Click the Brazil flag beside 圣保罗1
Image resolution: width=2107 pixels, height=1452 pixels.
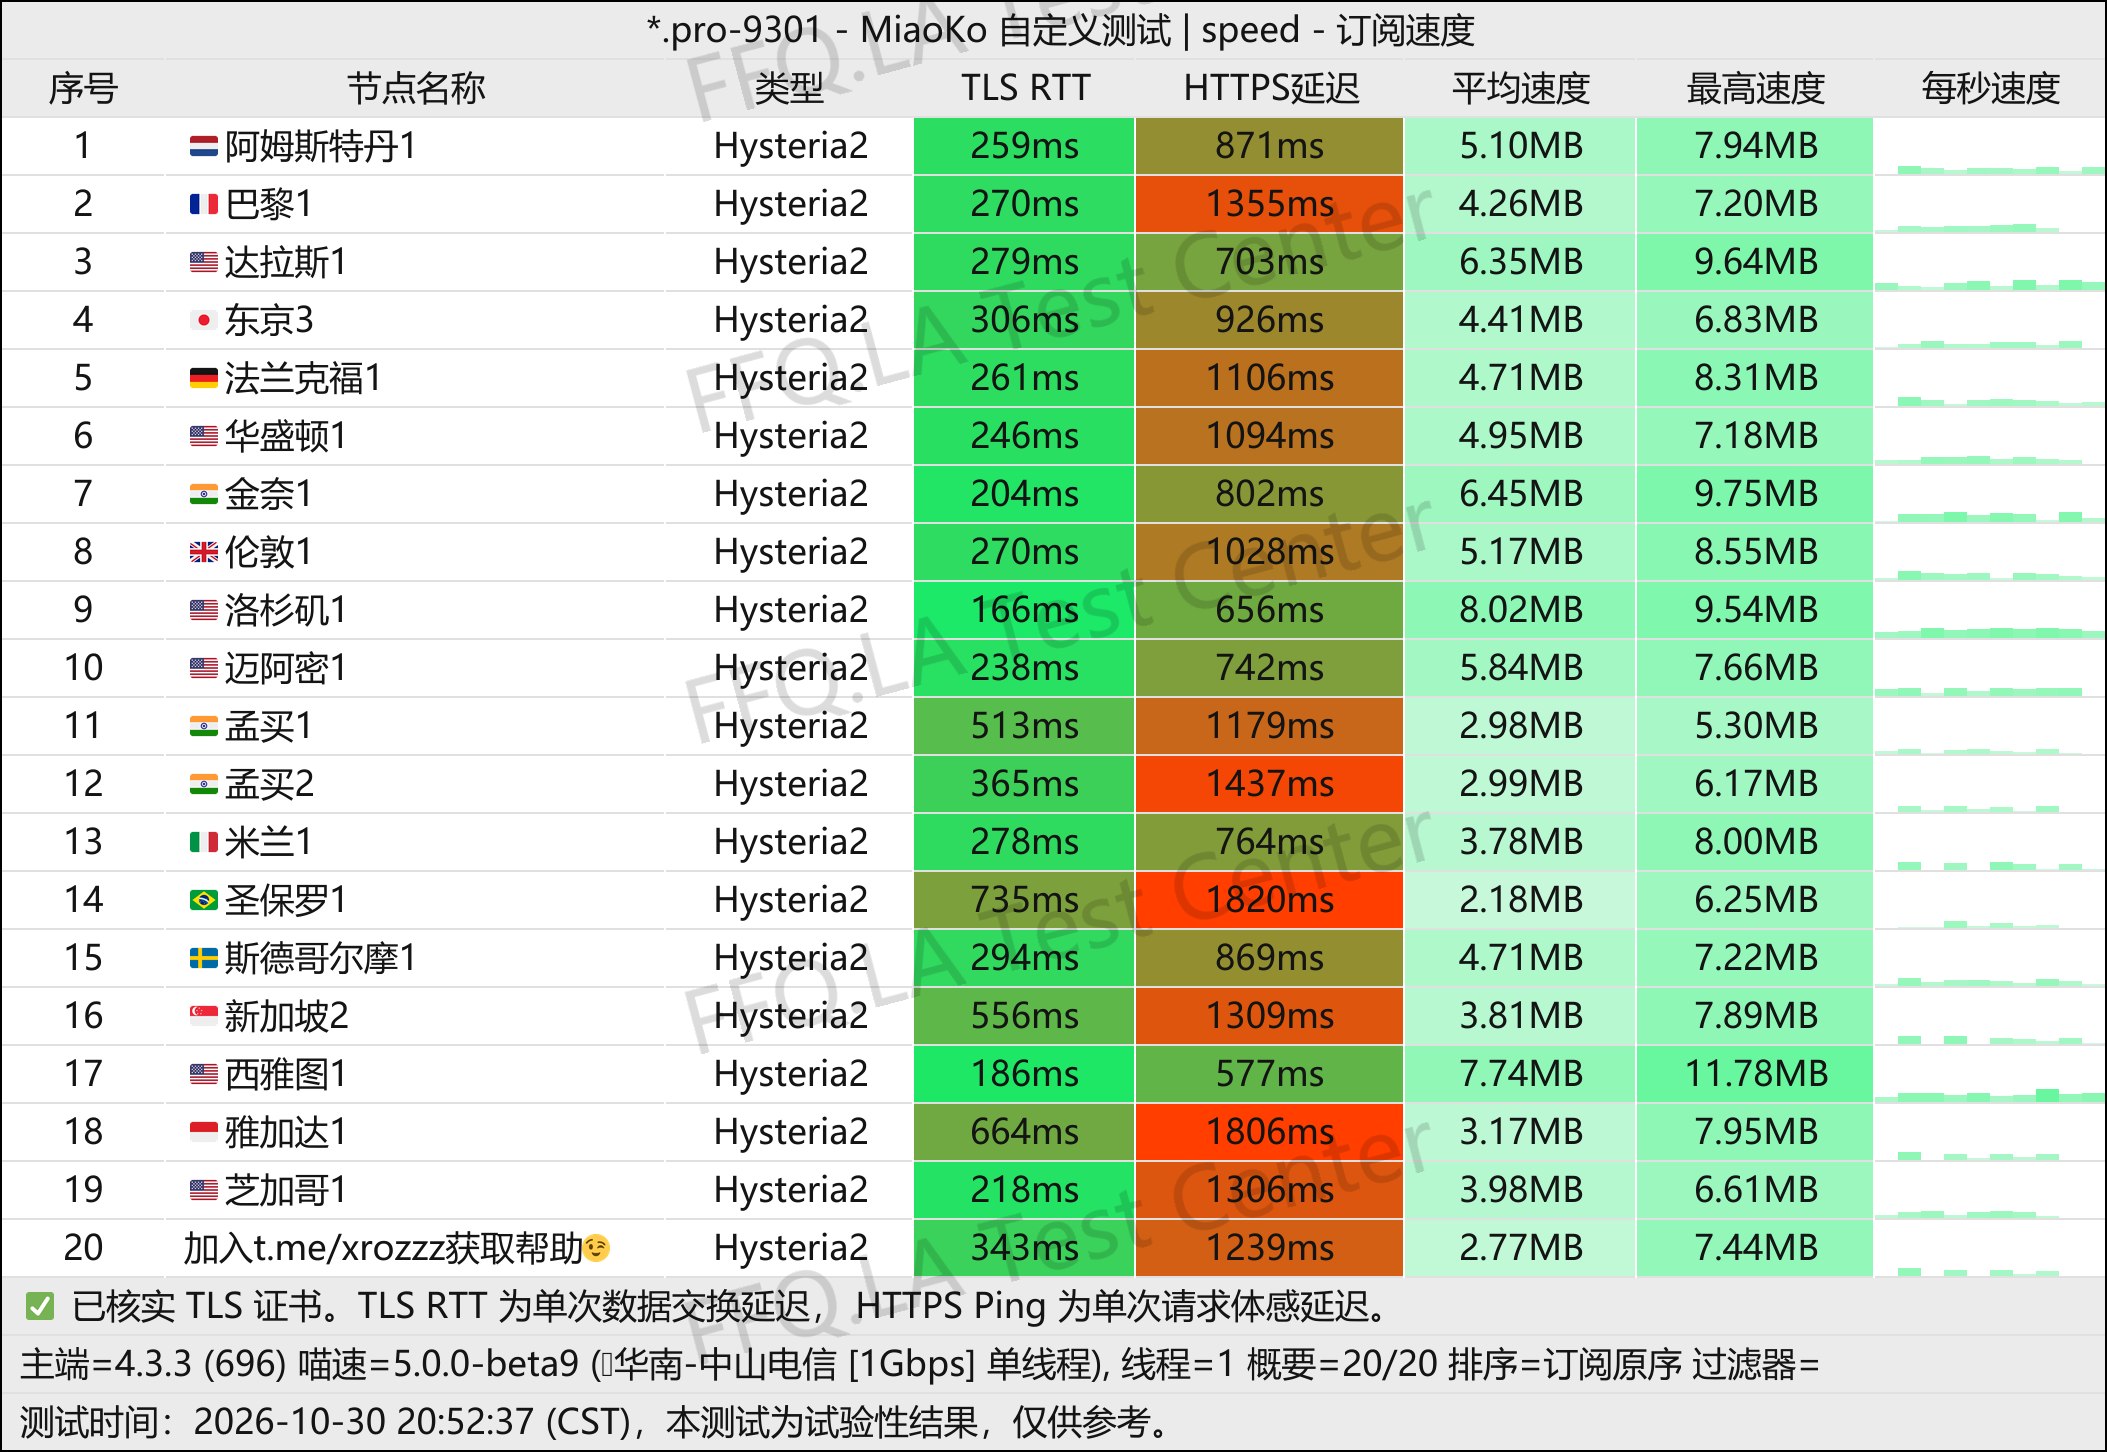click(x=204, y=901)
